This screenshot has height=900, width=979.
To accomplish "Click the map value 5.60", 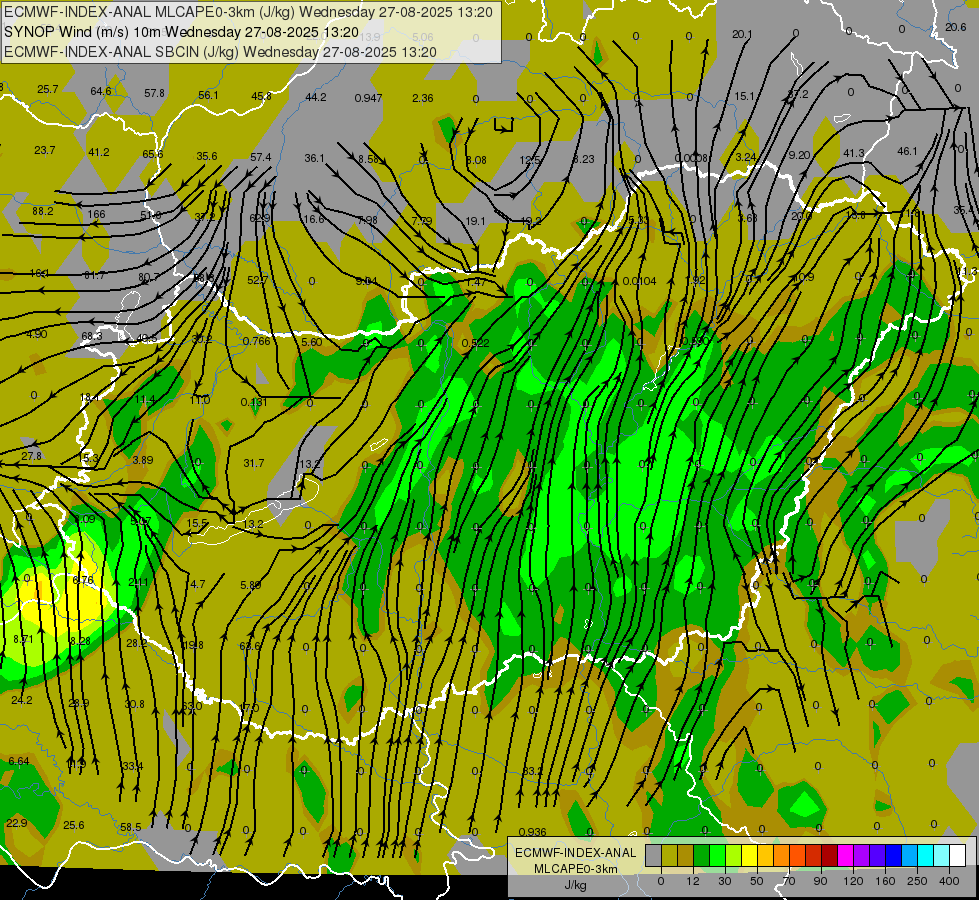I will click(x=312, y=342).
